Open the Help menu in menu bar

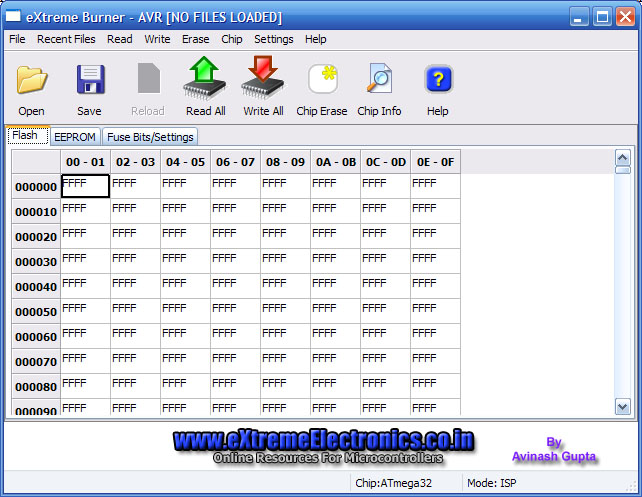[316, 39]
